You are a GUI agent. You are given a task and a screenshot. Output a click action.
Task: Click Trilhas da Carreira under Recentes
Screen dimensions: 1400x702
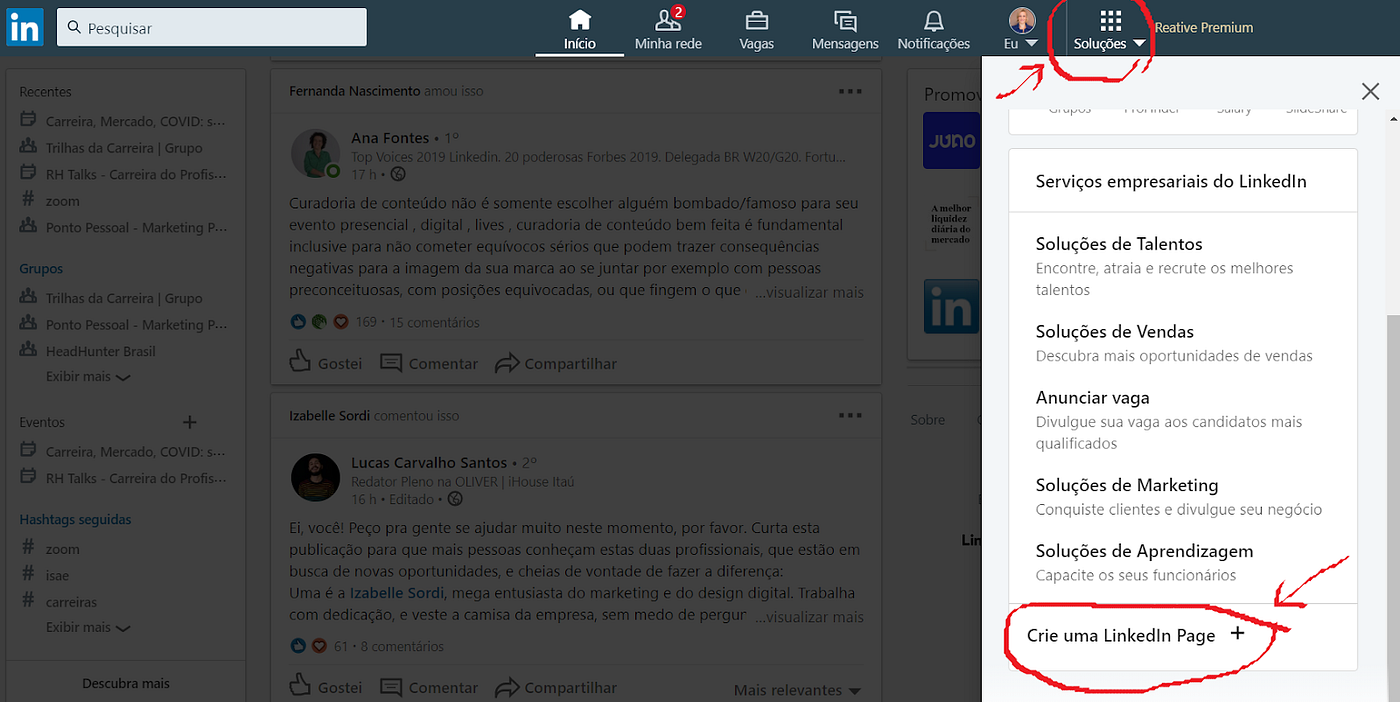(124, 148)
